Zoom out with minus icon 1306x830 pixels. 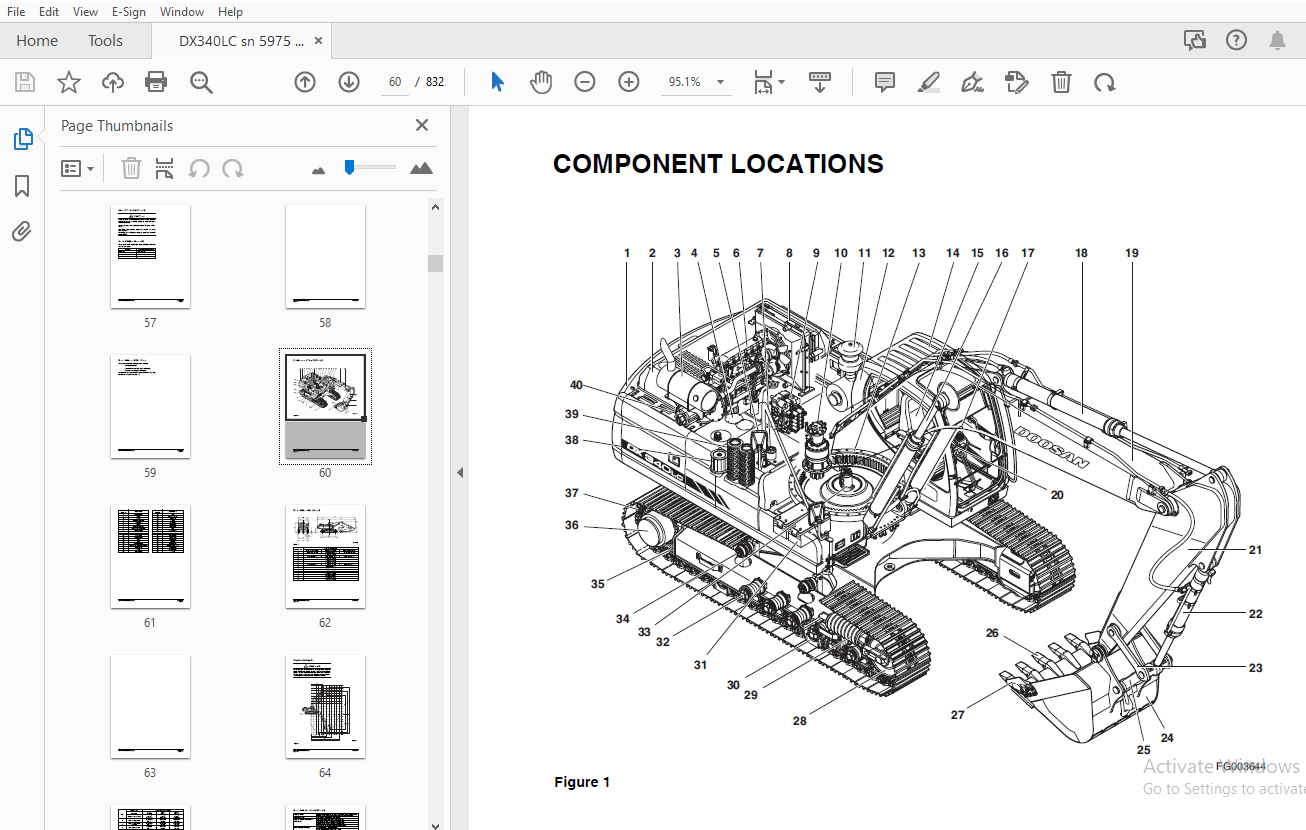tap(585, 82)
